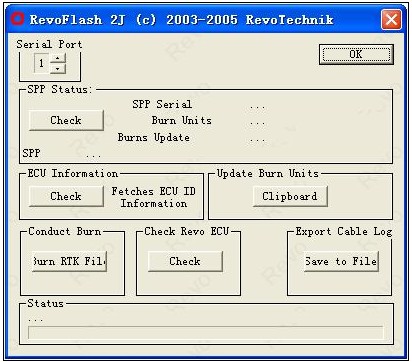Screen dimensions: 412x362
Task: Click the Serial Port value field
Action: coord(42,63)
